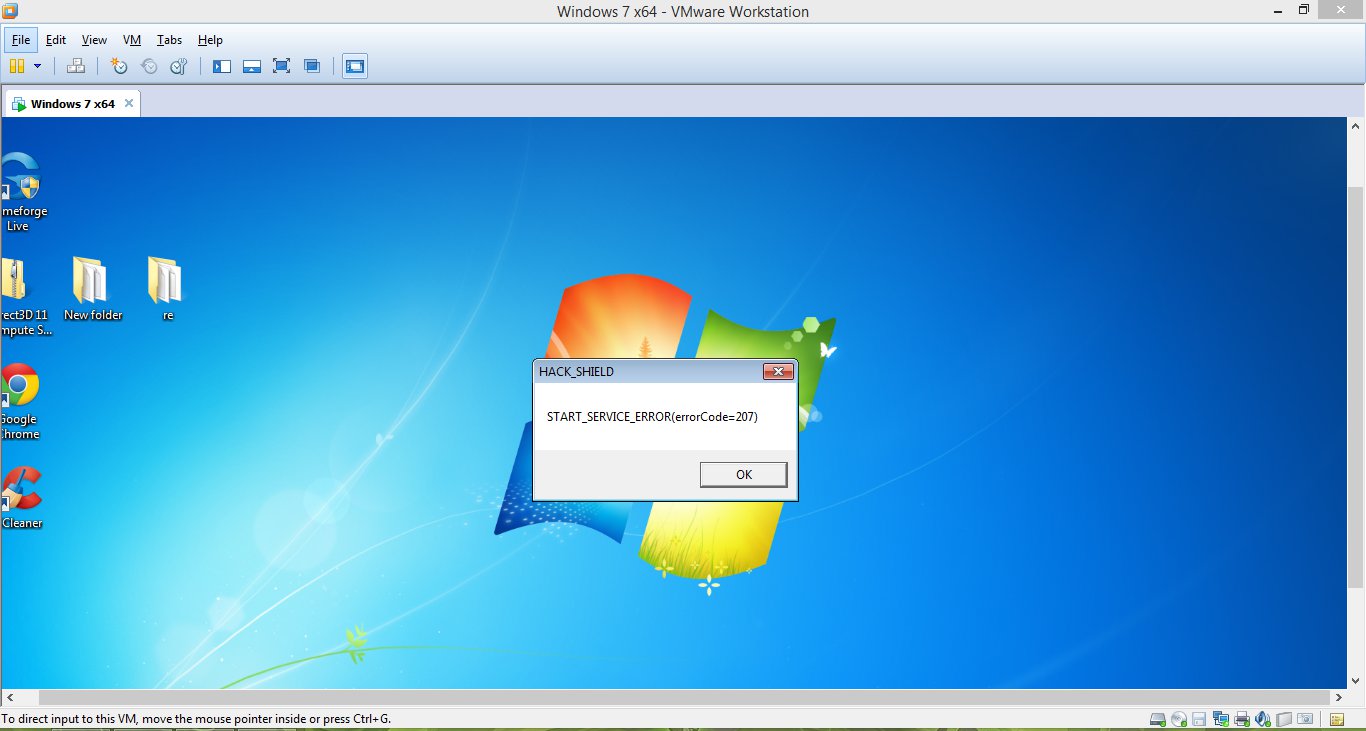Viewport: 1366px width, 731px height.
Task: Show or hide the thumbnail bar
Action: 252,66
